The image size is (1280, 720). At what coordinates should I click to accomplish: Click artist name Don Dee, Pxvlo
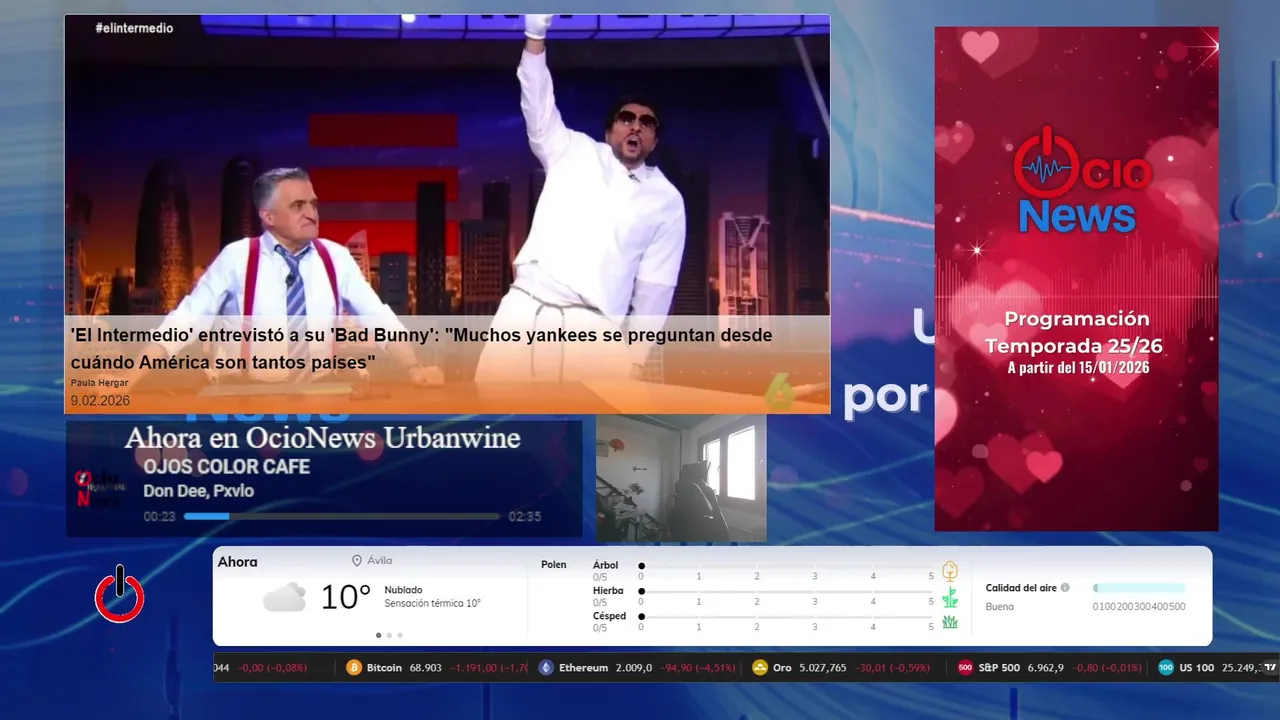pos(199,491)
